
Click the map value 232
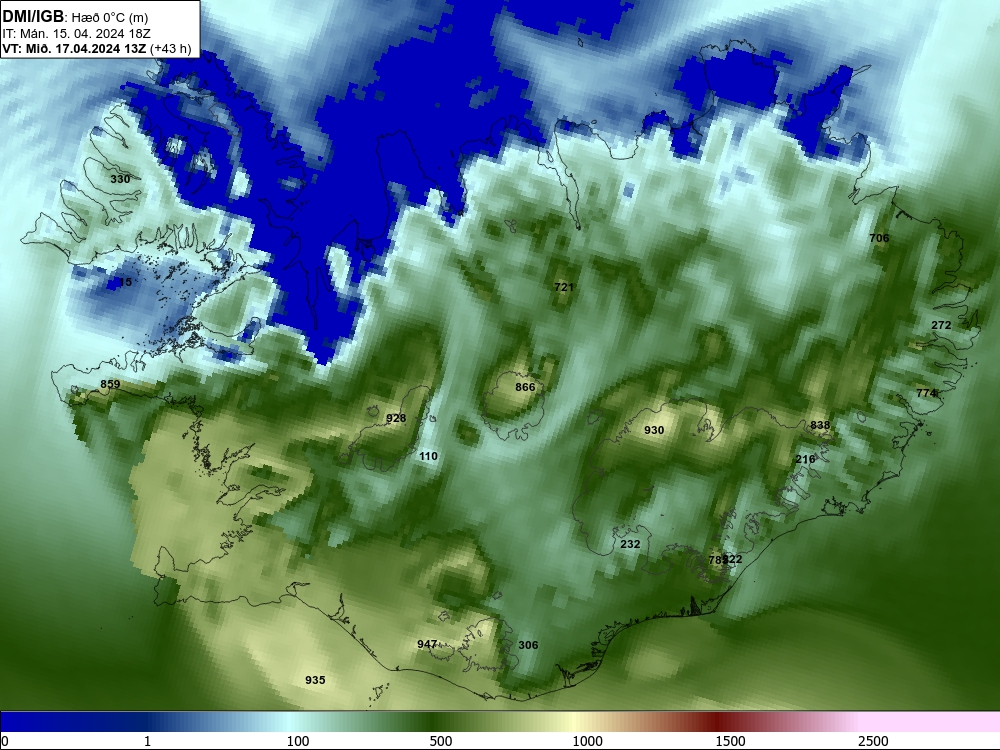[x=630, y=545]
